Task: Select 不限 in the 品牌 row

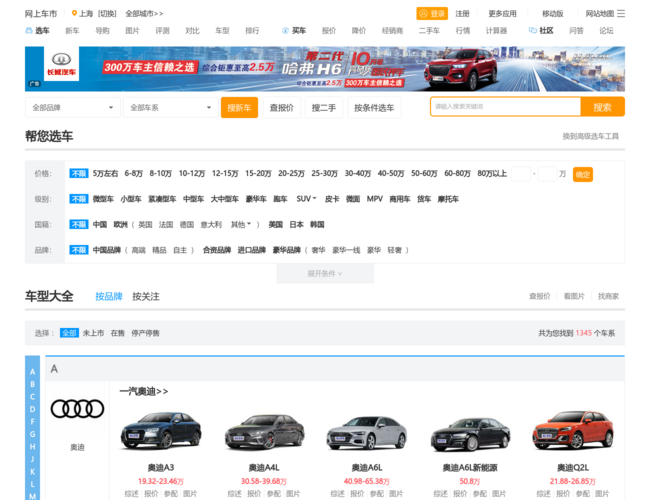Action: [79, 250]
